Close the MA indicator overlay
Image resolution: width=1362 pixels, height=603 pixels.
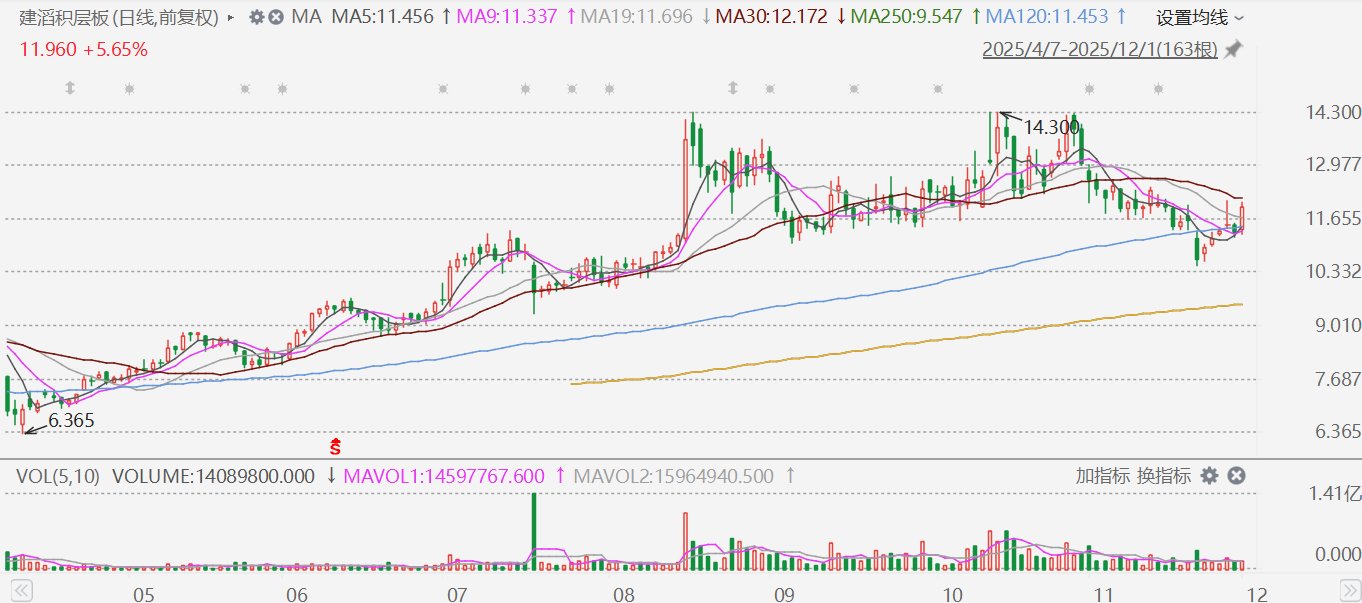click(x=276, y=17)
